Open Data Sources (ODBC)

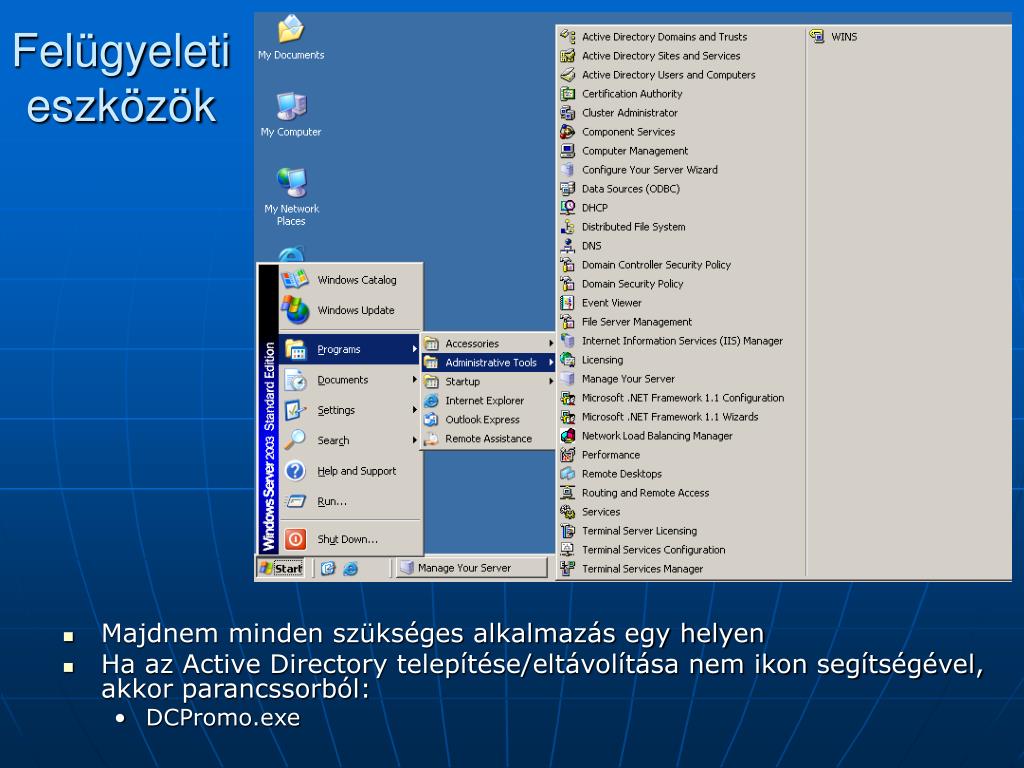coord(681,188)
